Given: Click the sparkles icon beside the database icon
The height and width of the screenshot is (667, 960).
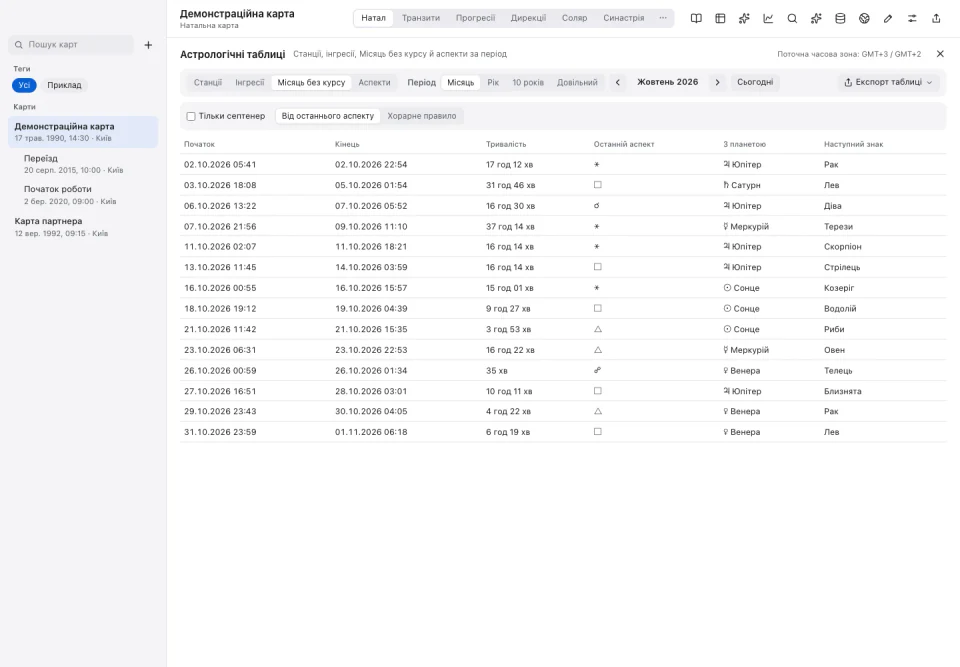Looking at the screenshot, I should click(x=816, y=18).
